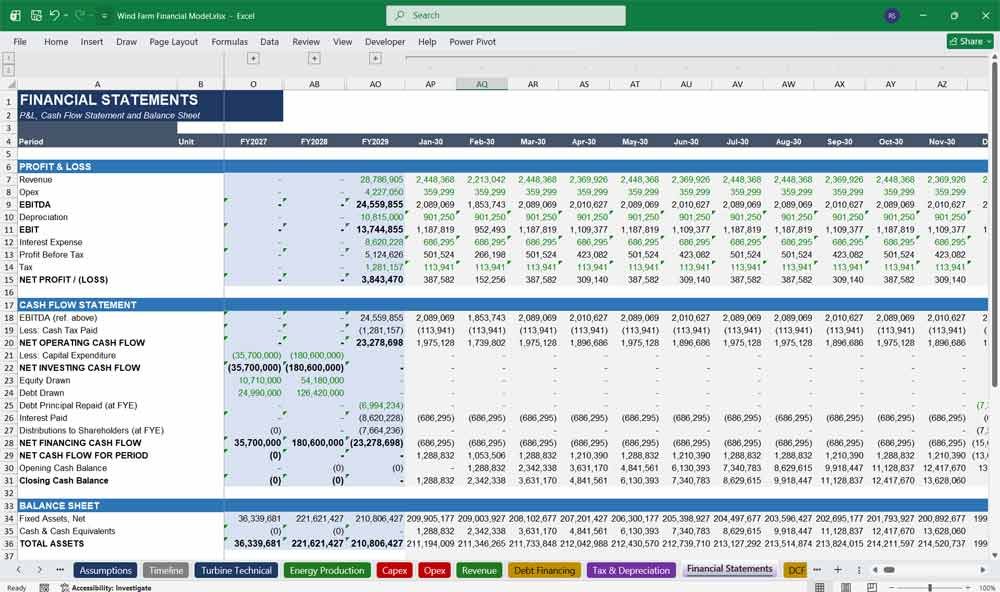Viewport: 1000px width, 592px height.
Task: Switch to the Home ribbon tab
Action: 56,41
